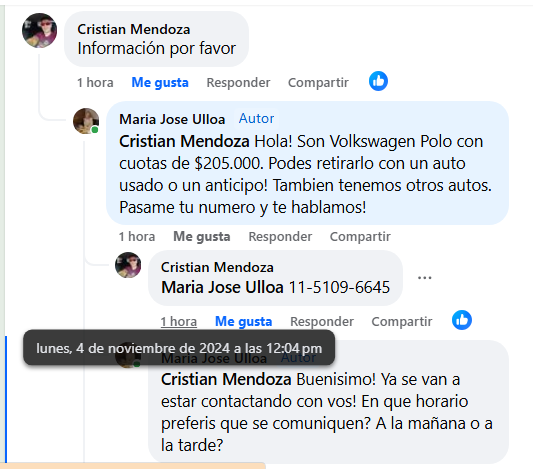
Task: Open Cristian Mendoza's avatar on phone number reply
Action: click(128, 265)
